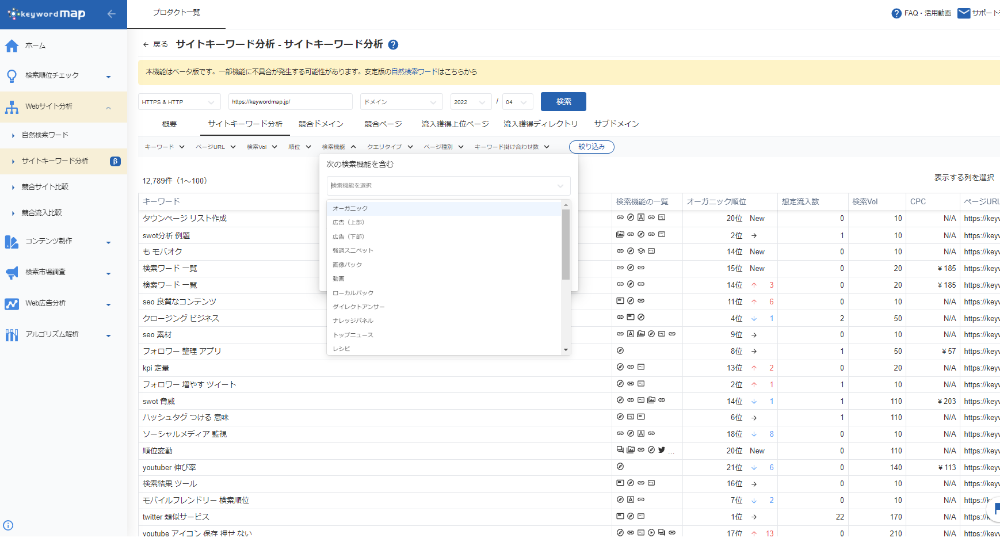1000x537 pixels.
Task: Open the キーワード掛け合わせ数 filter dropdown
Action: (x=511, y=147)
